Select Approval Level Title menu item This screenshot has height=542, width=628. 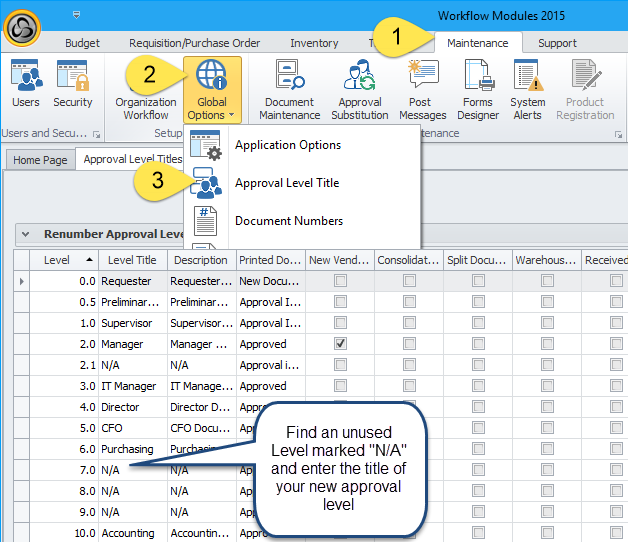(287, 183)
